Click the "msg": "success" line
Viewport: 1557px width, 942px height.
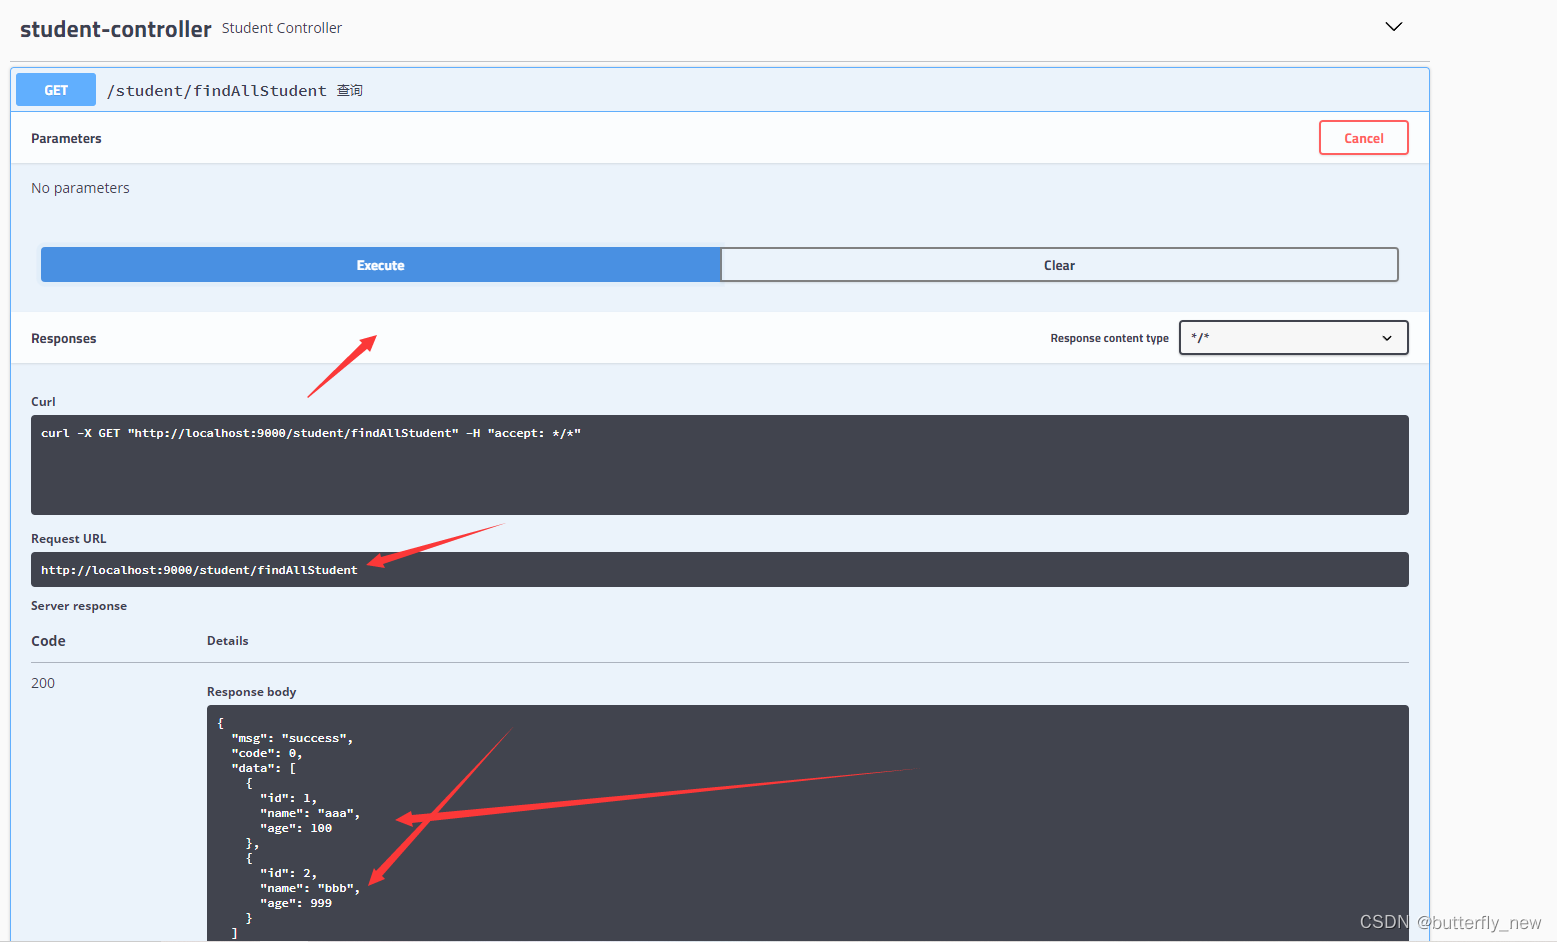[292, 738]
